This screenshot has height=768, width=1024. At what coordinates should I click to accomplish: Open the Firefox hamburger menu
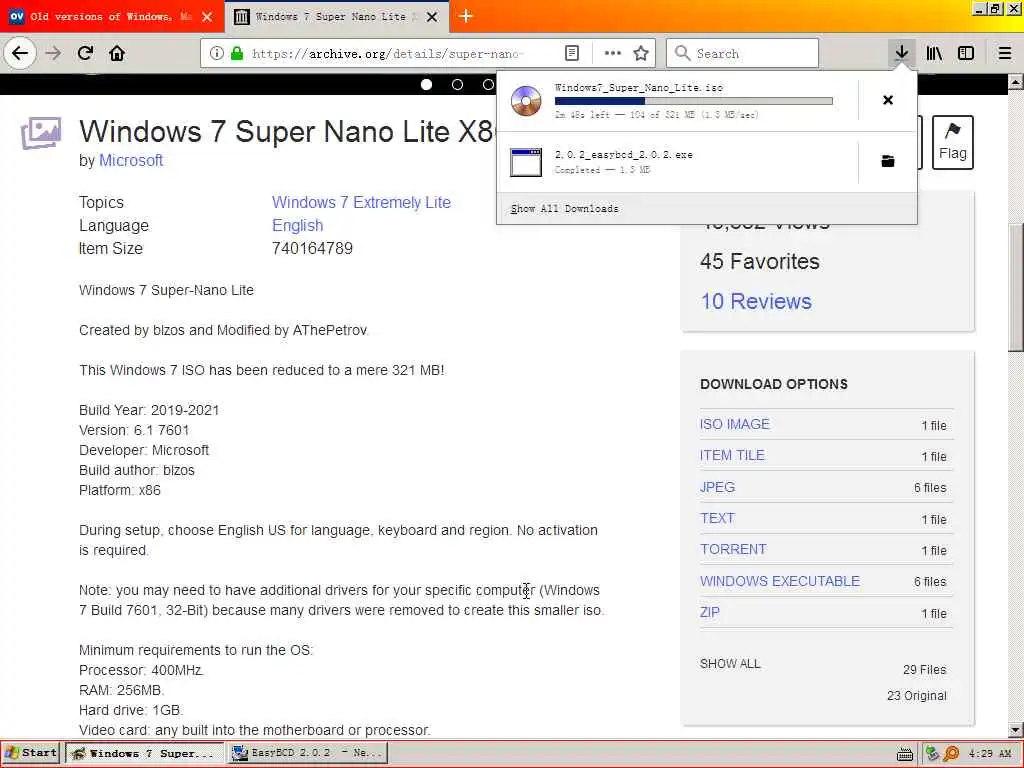tap(1005, 54)
